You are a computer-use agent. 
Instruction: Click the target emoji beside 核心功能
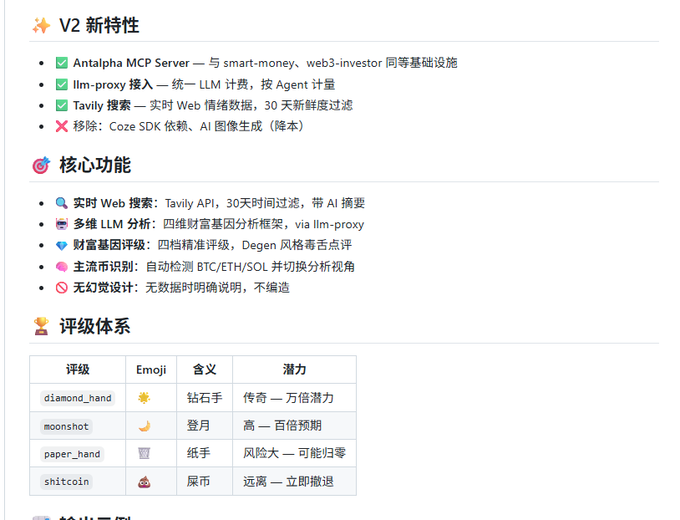click(x=41, y=165)
